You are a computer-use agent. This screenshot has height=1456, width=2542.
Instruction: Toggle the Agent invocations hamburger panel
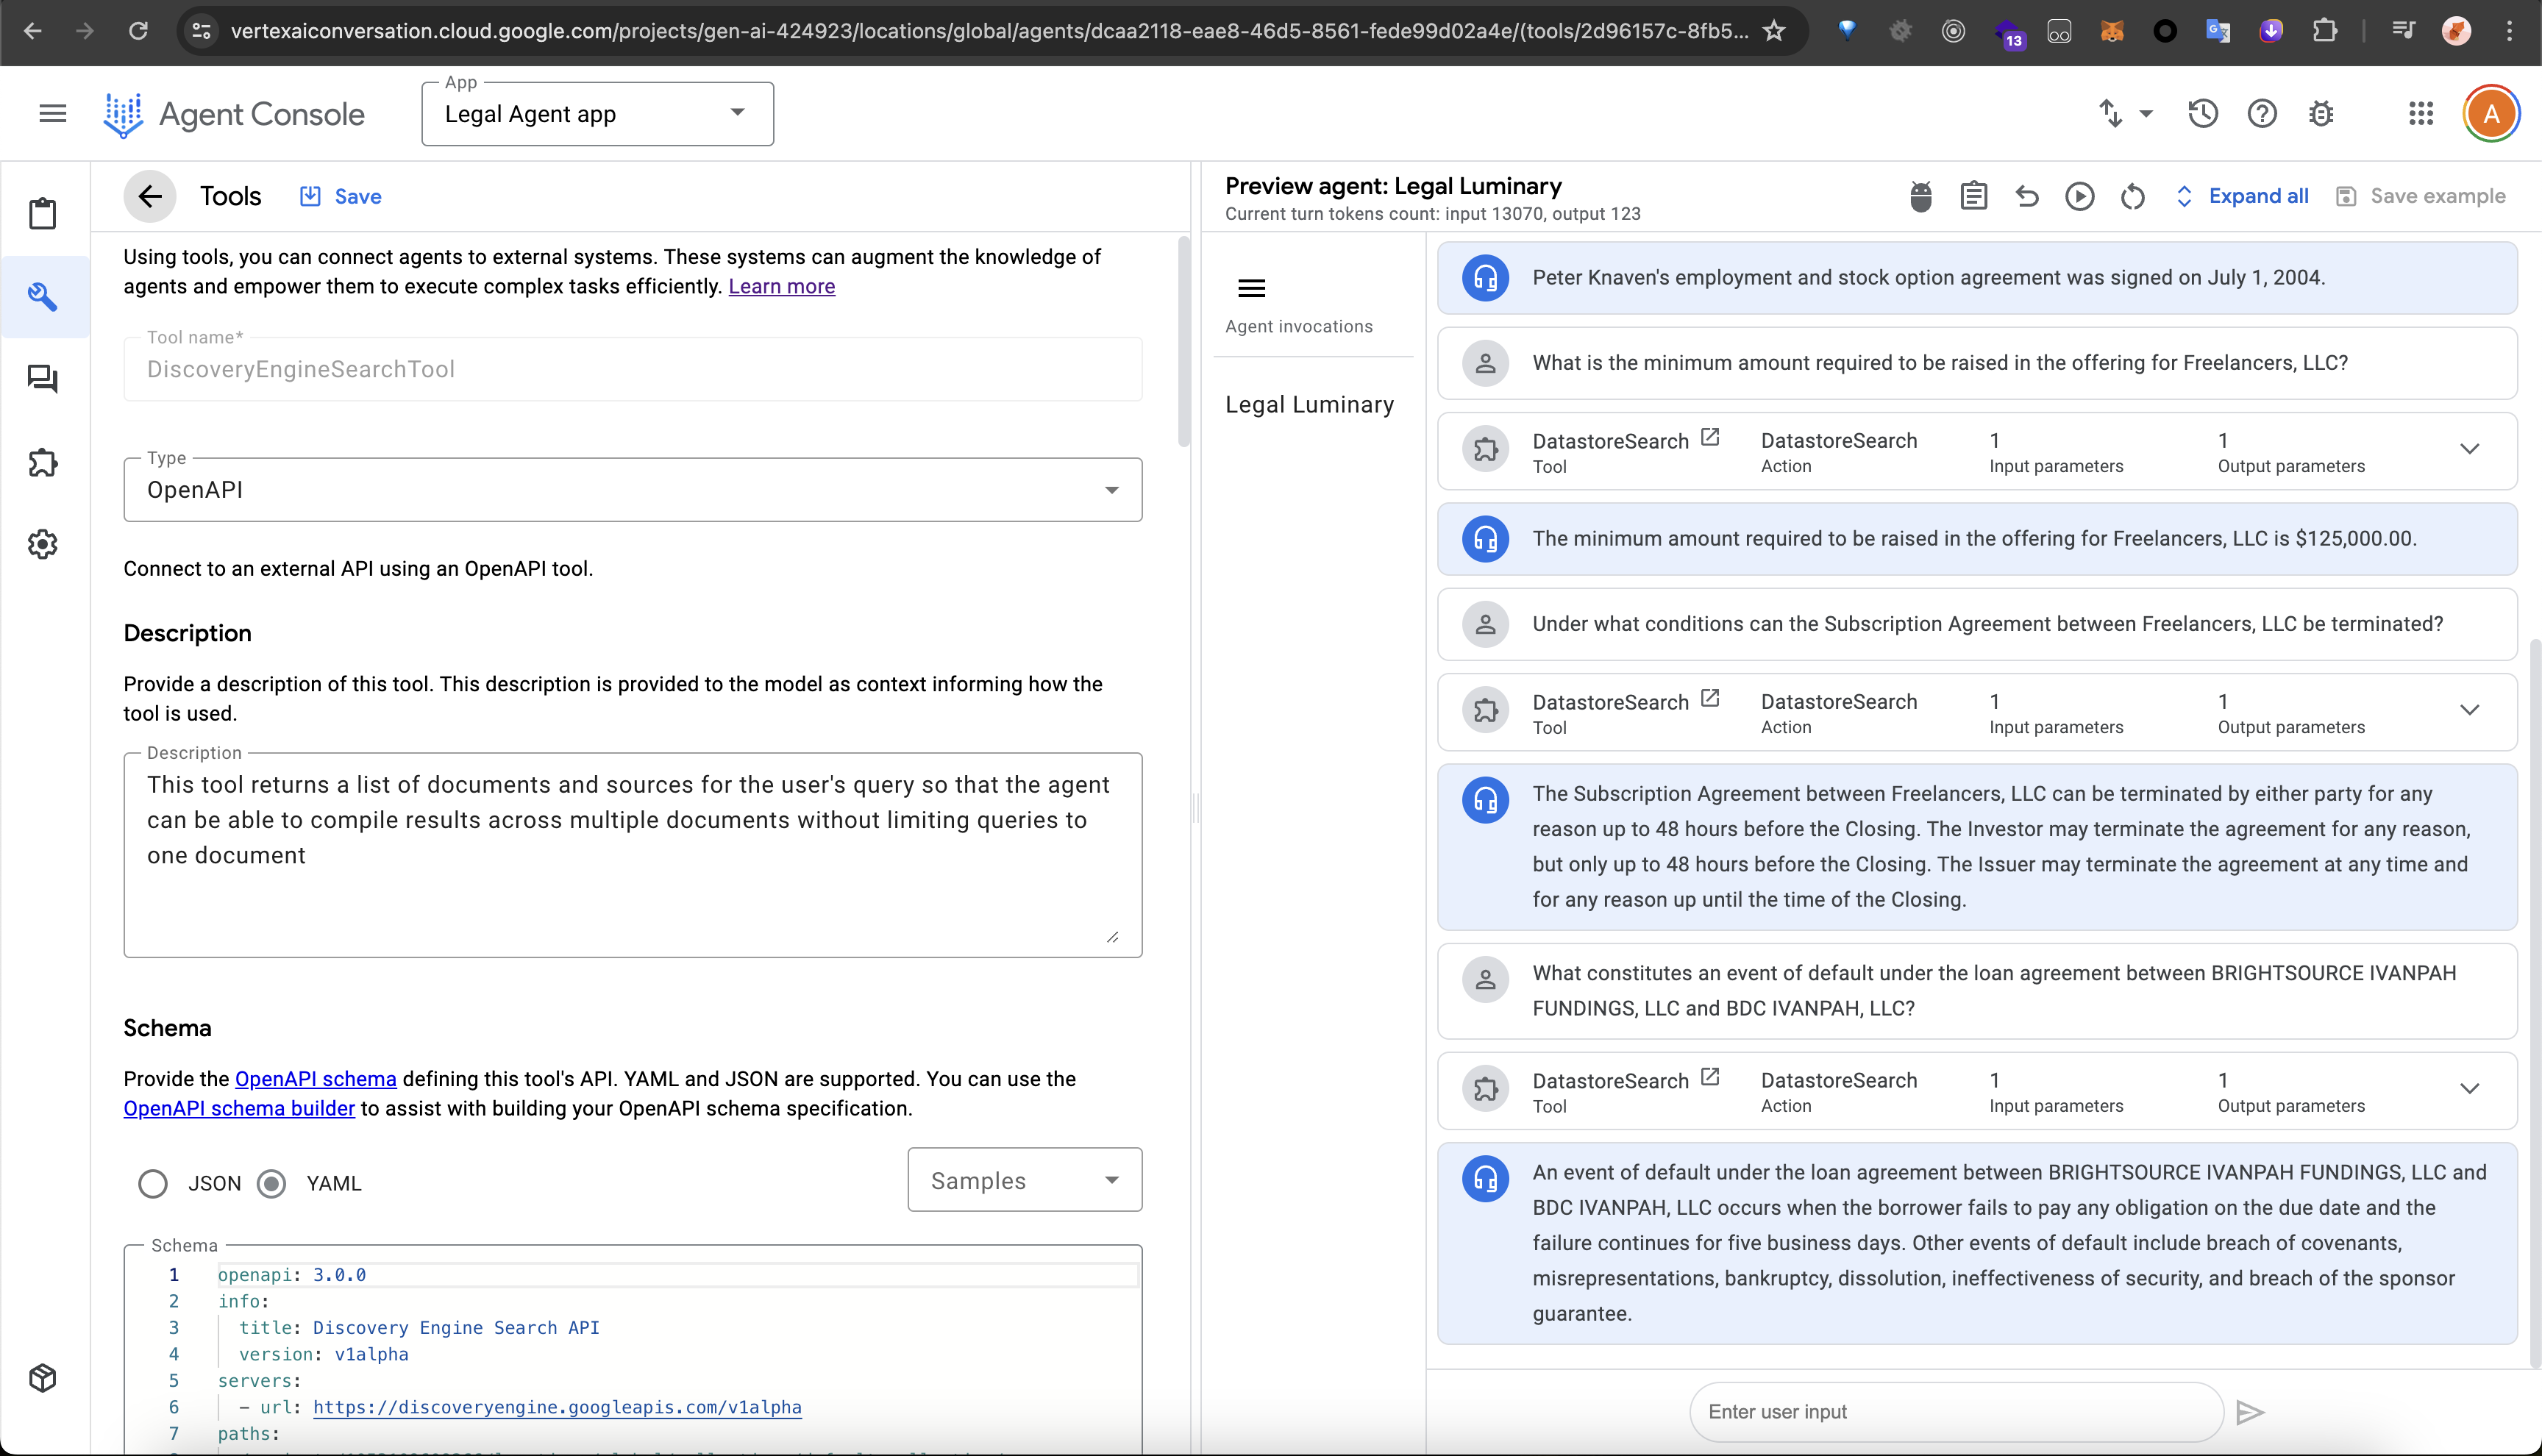click(x=1251, y=289)
